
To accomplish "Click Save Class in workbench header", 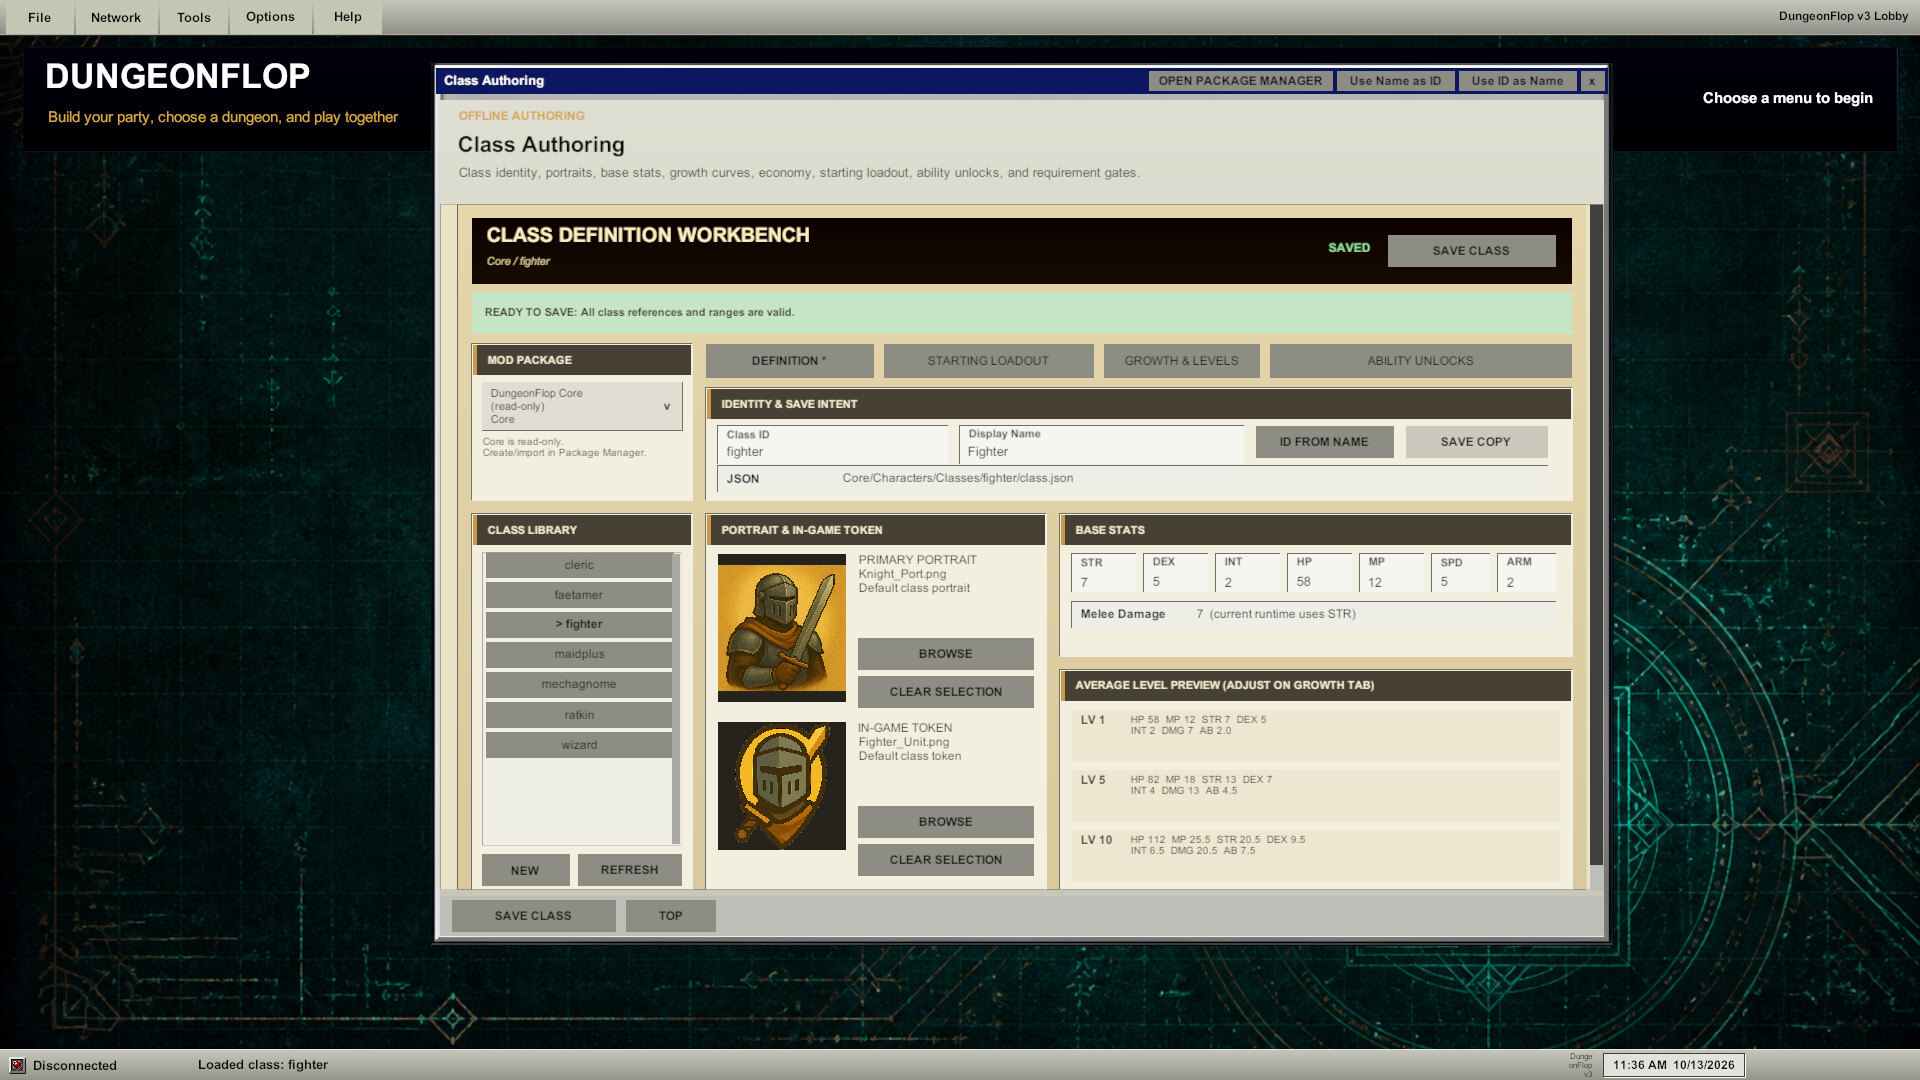I will coord(1471,251).
